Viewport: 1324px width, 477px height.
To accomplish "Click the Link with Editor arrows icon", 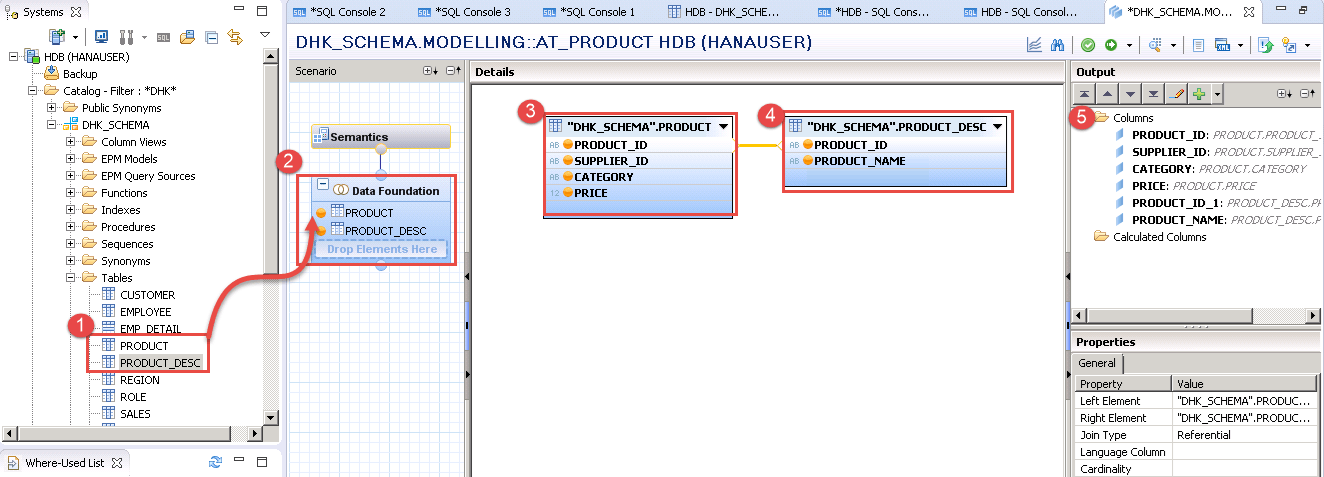I will pos(235,37).
